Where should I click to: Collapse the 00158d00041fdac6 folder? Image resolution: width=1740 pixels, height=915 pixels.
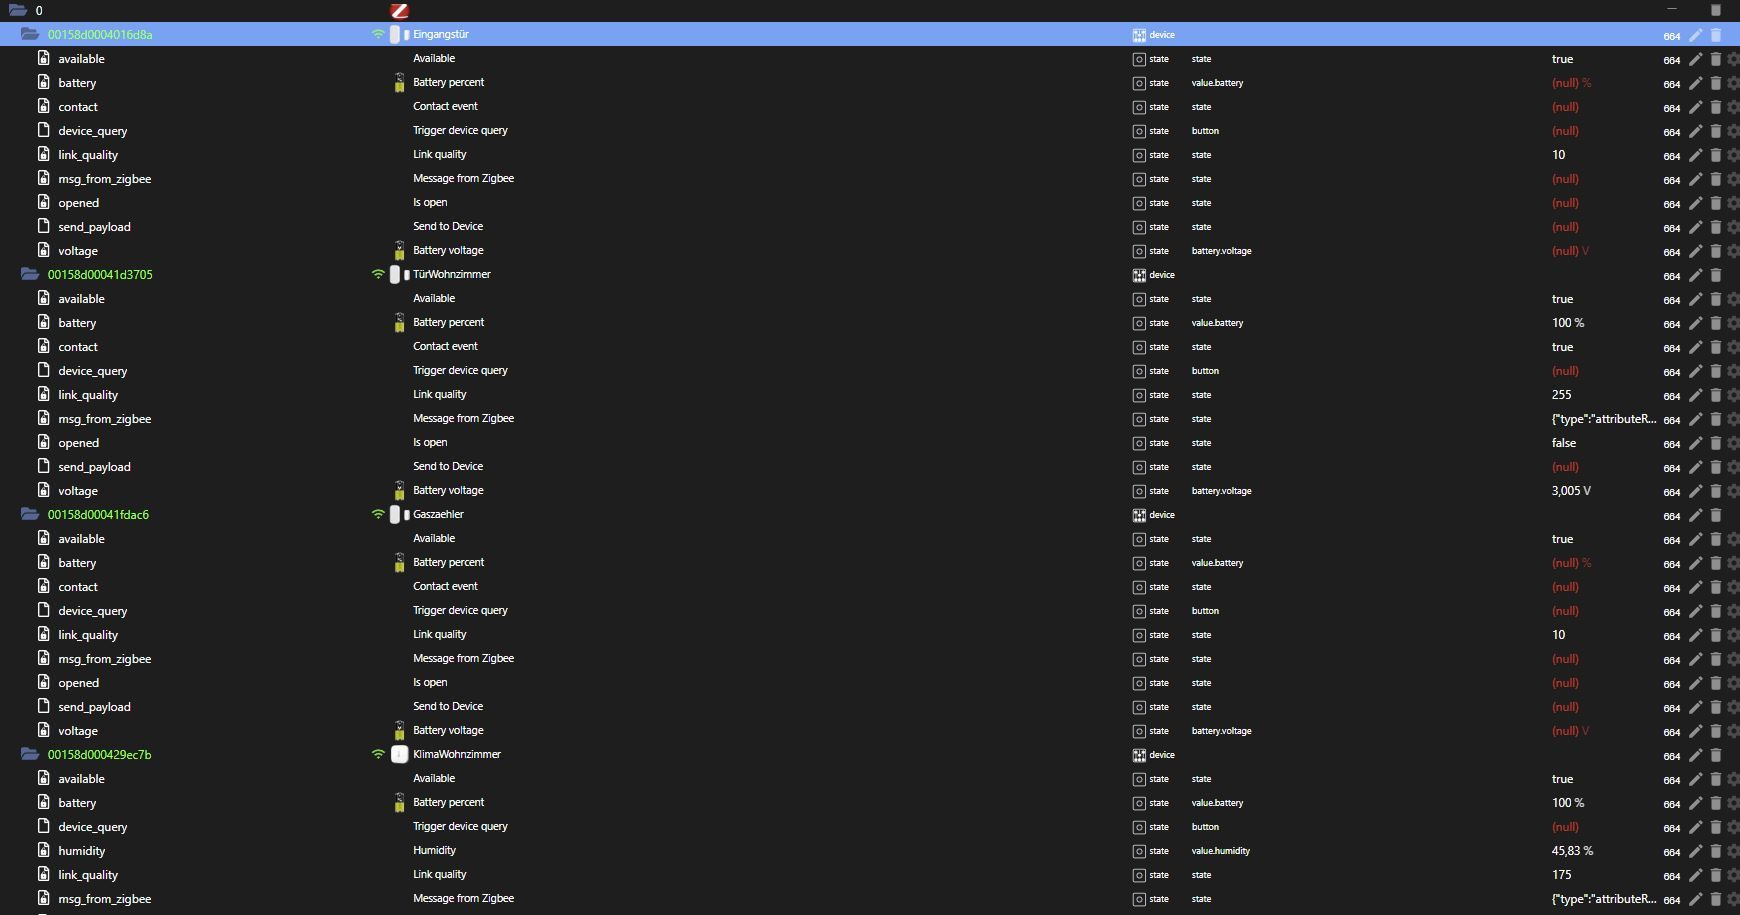coord(30,514)
